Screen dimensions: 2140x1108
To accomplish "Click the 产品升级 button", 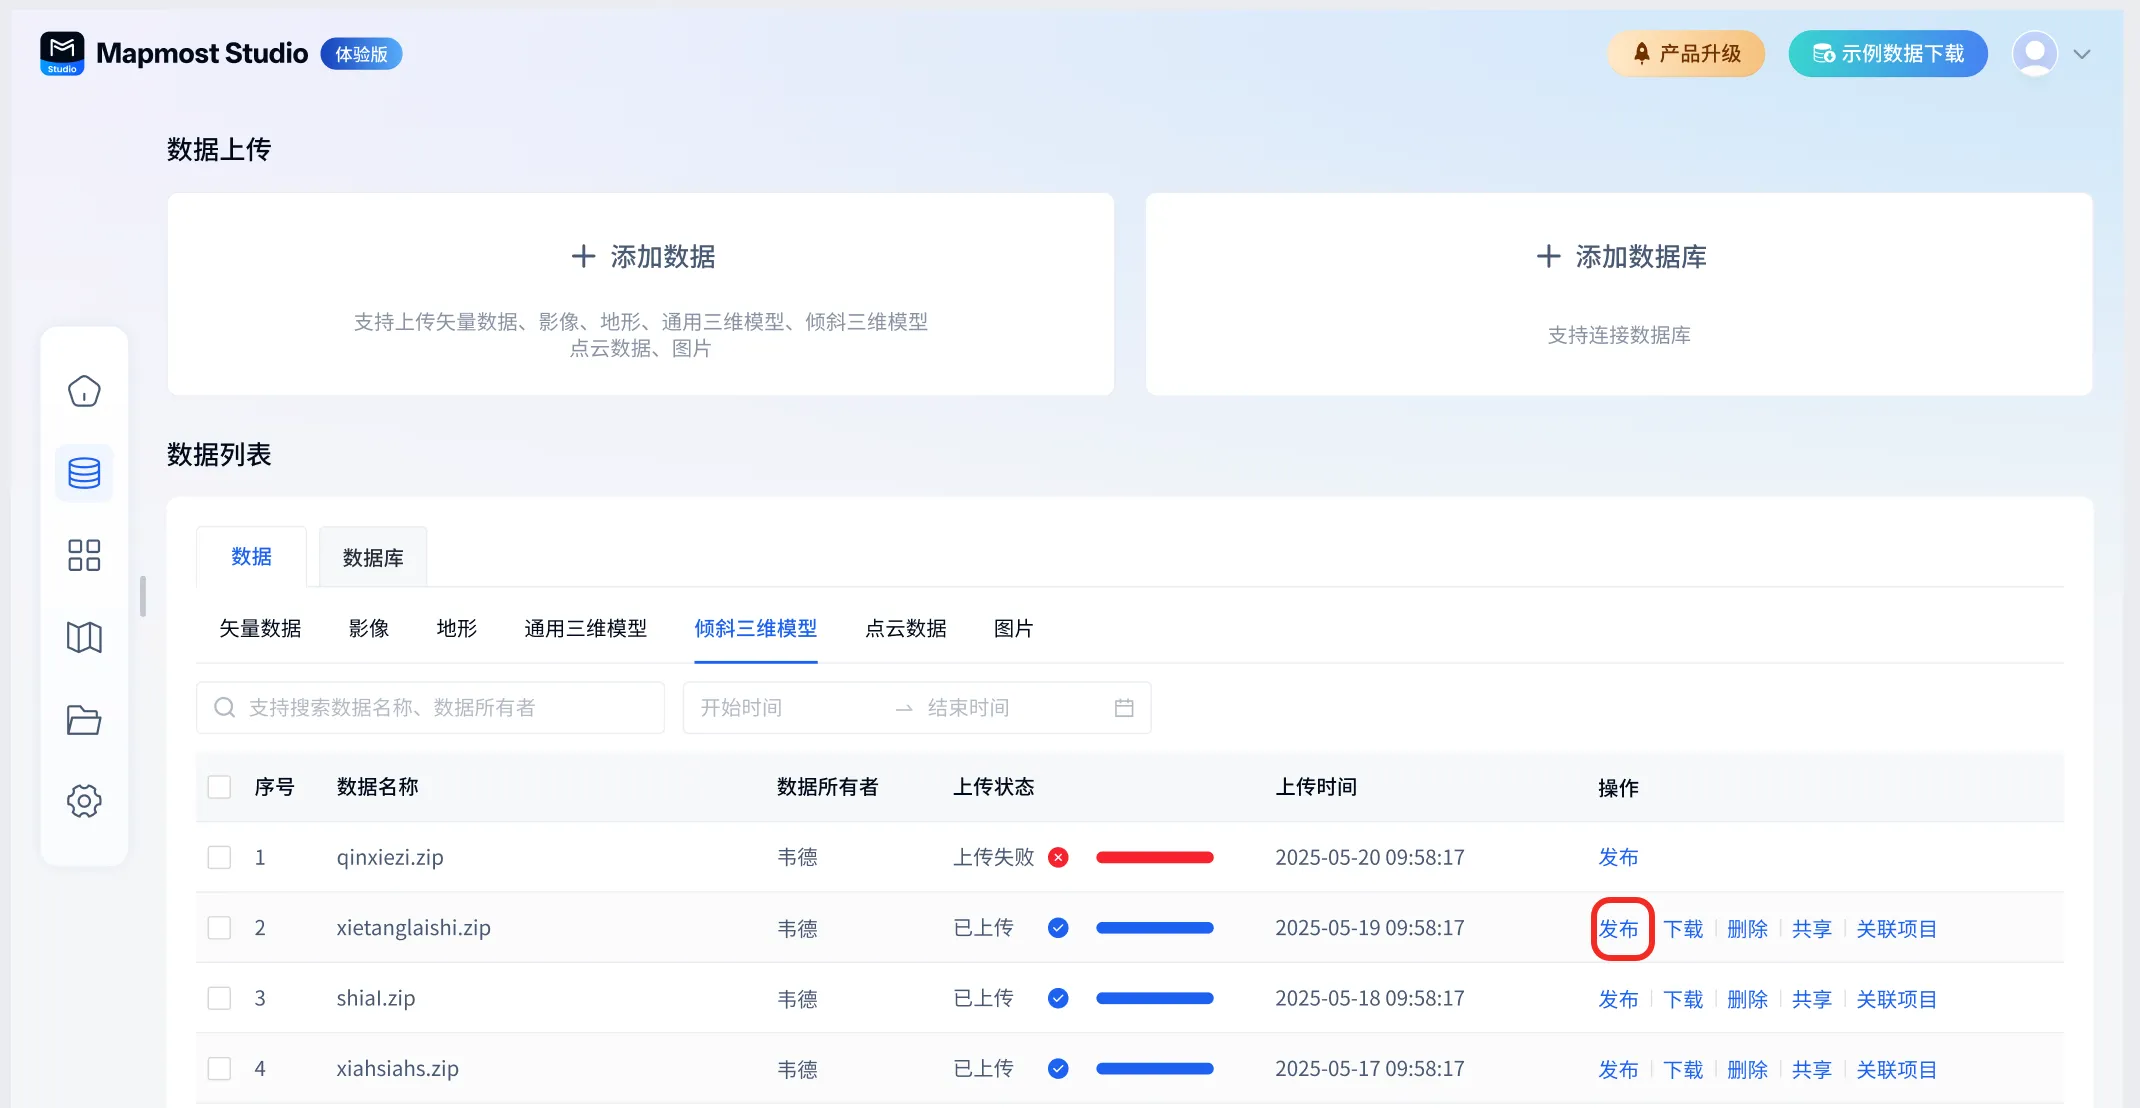I will coord(1686,54).
